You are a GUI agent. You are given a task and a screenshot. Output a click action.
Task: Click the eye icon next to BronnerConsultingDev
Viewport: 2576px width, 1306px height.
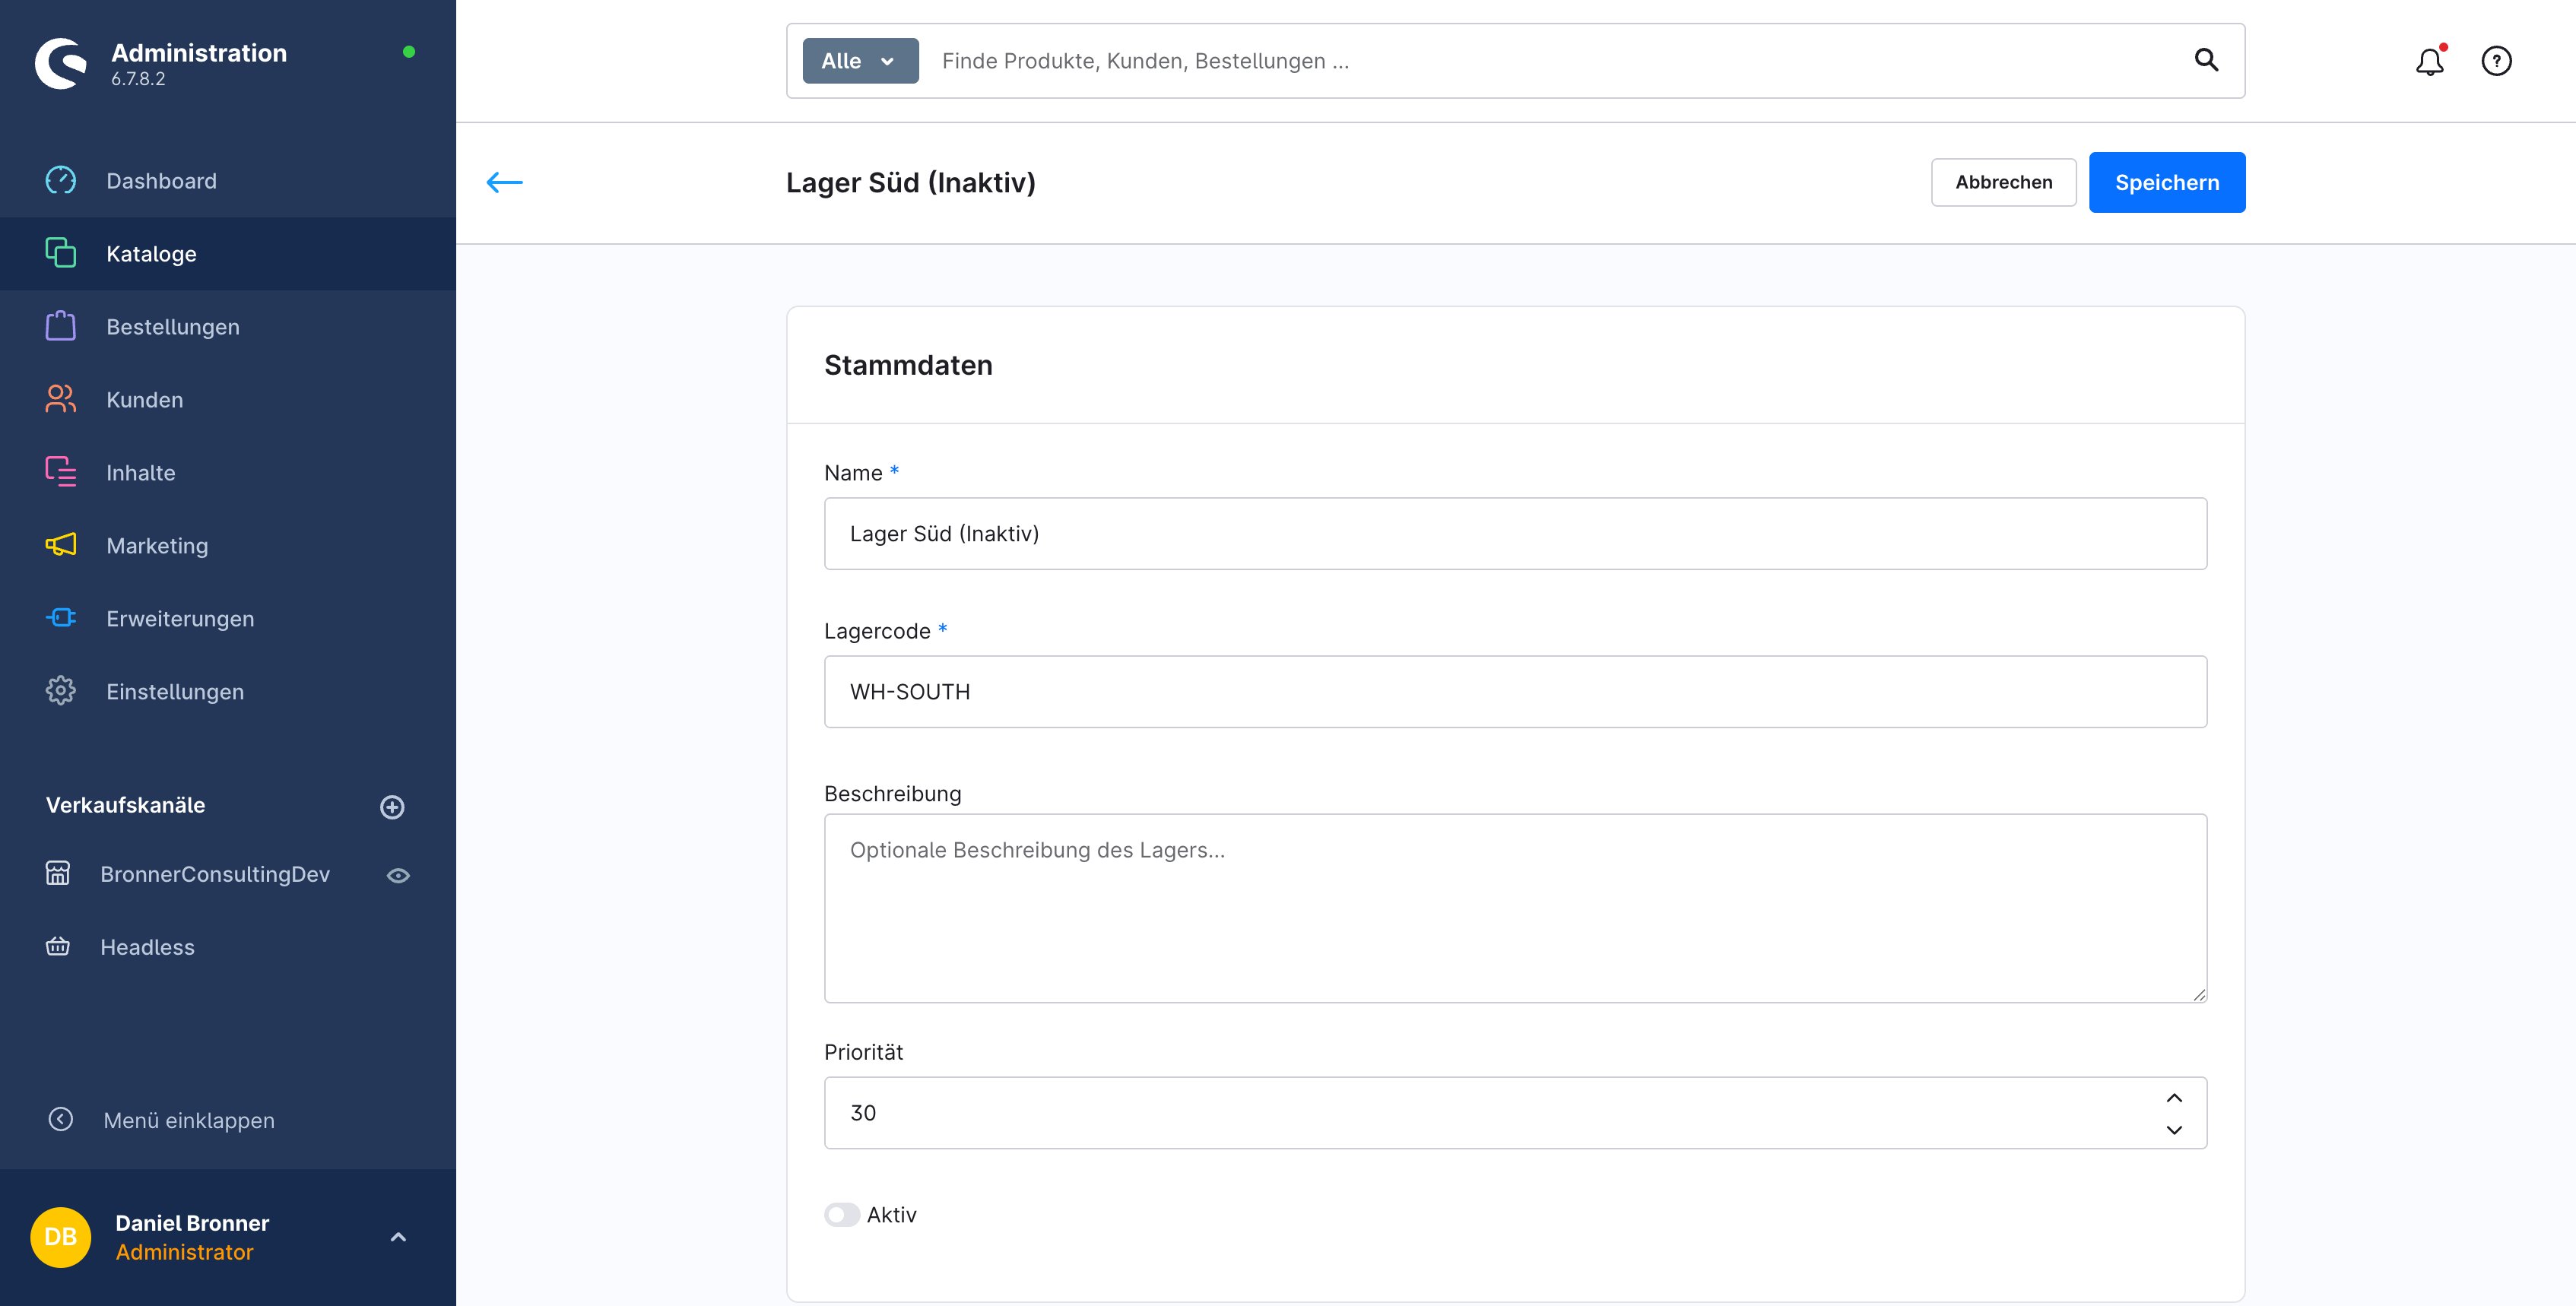click(x=398, y=875)
